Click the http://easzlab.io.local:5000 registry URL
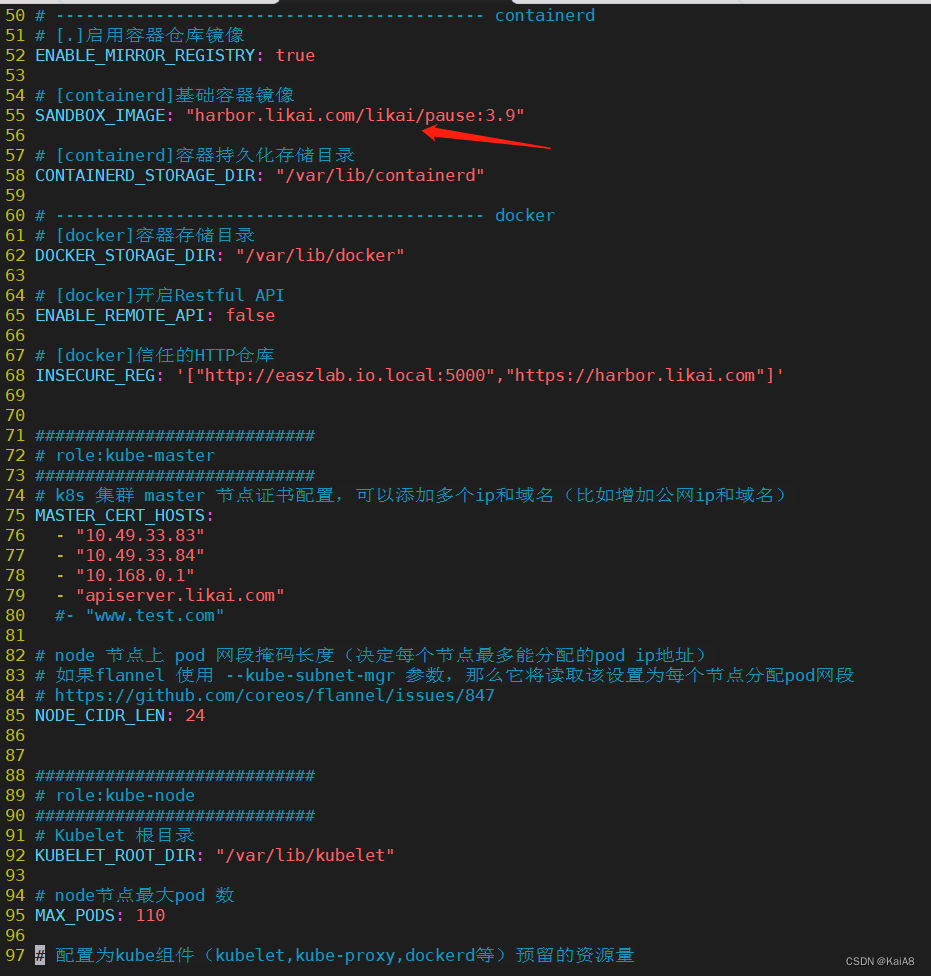The height and width of the screenshot is (976, 931). pos(345,375)
